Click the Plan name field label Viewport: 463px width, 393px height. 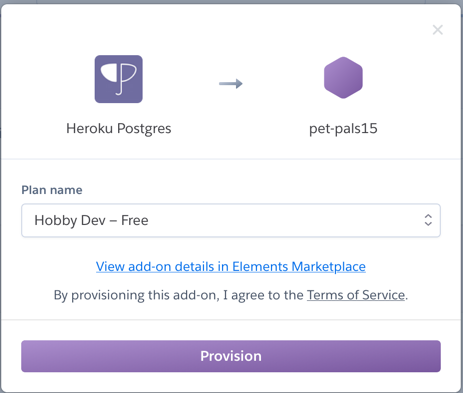(x=52, y=190)
